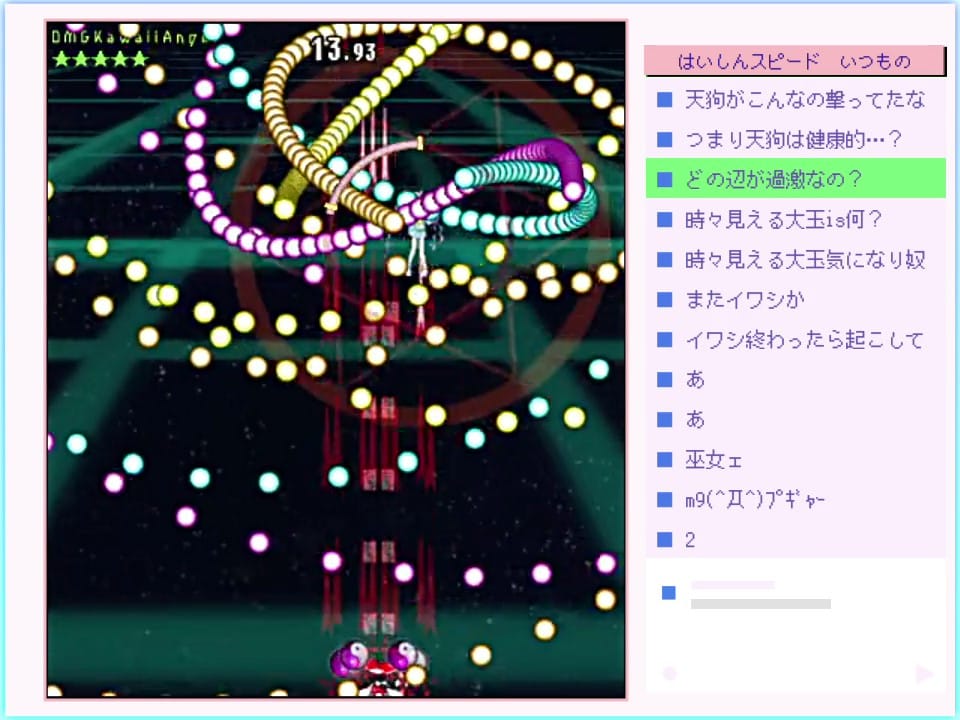Click the gray placeholder bar in comment input
The image size is (960, 720).
click(760, 604)
